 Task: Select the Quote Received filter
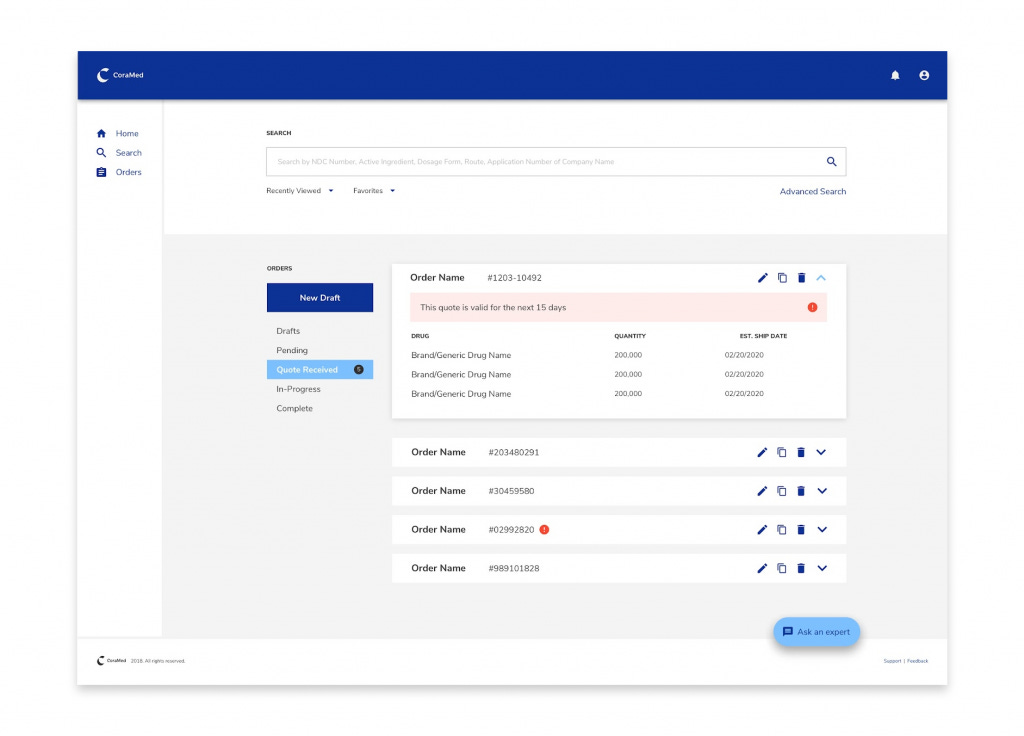[320, 370]
